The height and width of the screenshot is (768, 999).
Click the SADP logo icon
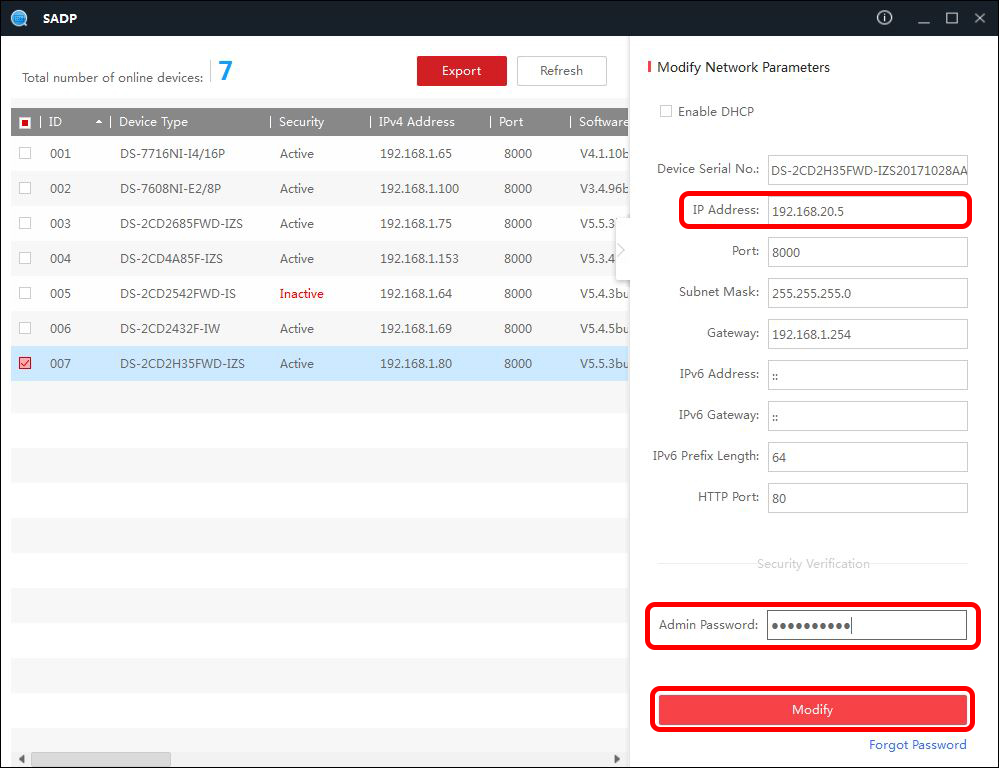coord(19,18)
